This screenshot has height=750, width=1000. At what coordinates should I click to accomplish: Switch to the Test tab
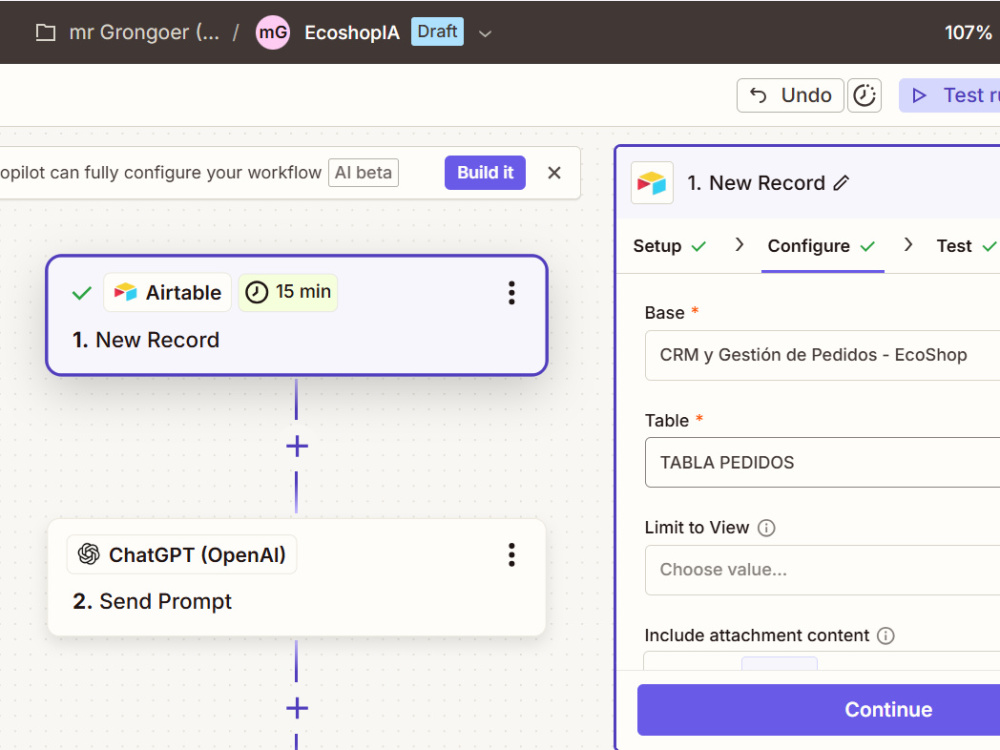[x=966, y=246]
